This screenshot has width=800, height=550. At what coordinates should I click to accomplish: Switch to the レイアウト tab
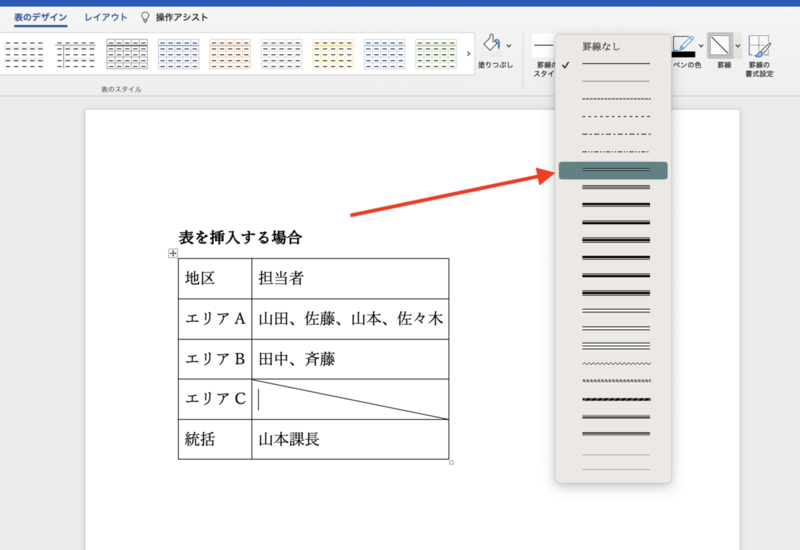click(106, 17)
